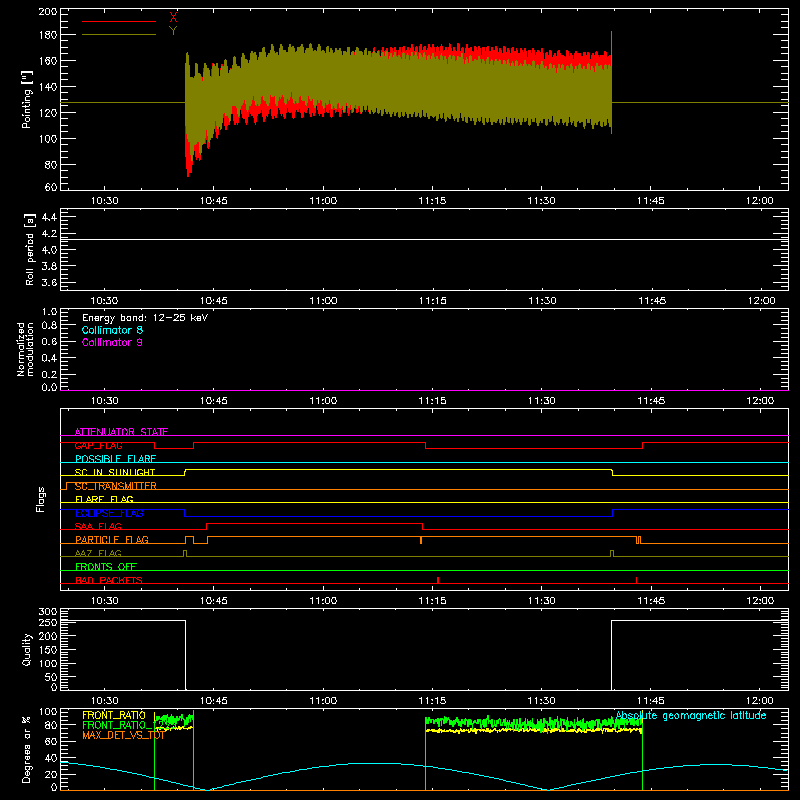The image size is (800, 800).
Task: Click the 11:00 tick under the Flags plot
Action: click(x=323, y=601)
